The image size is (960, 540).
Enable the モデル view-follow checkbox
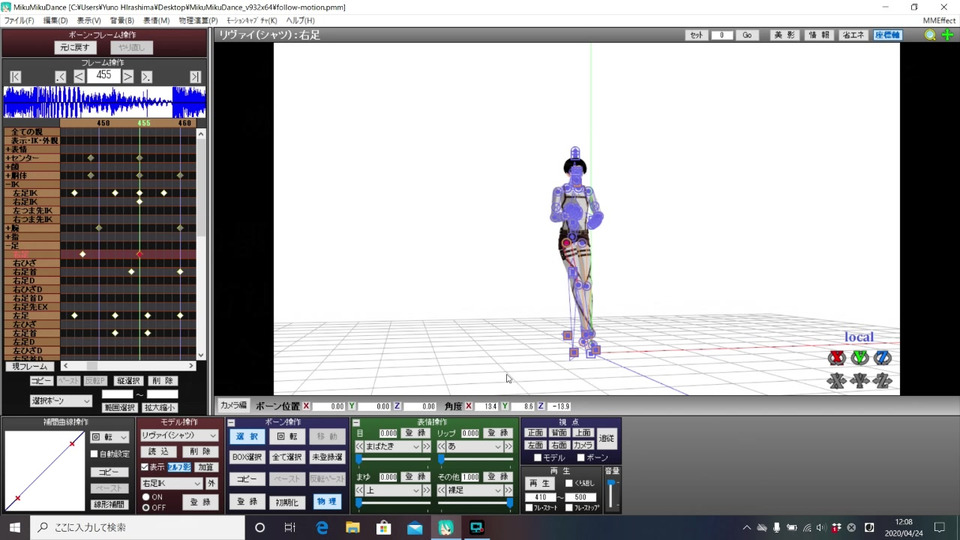point(539,457)
